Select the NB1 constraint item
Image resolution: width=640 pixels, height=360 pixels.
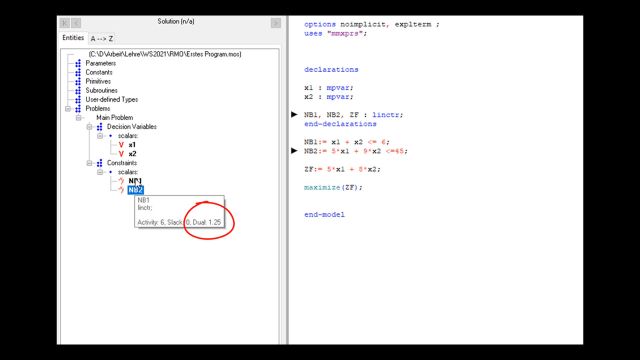tap(135, 181)
